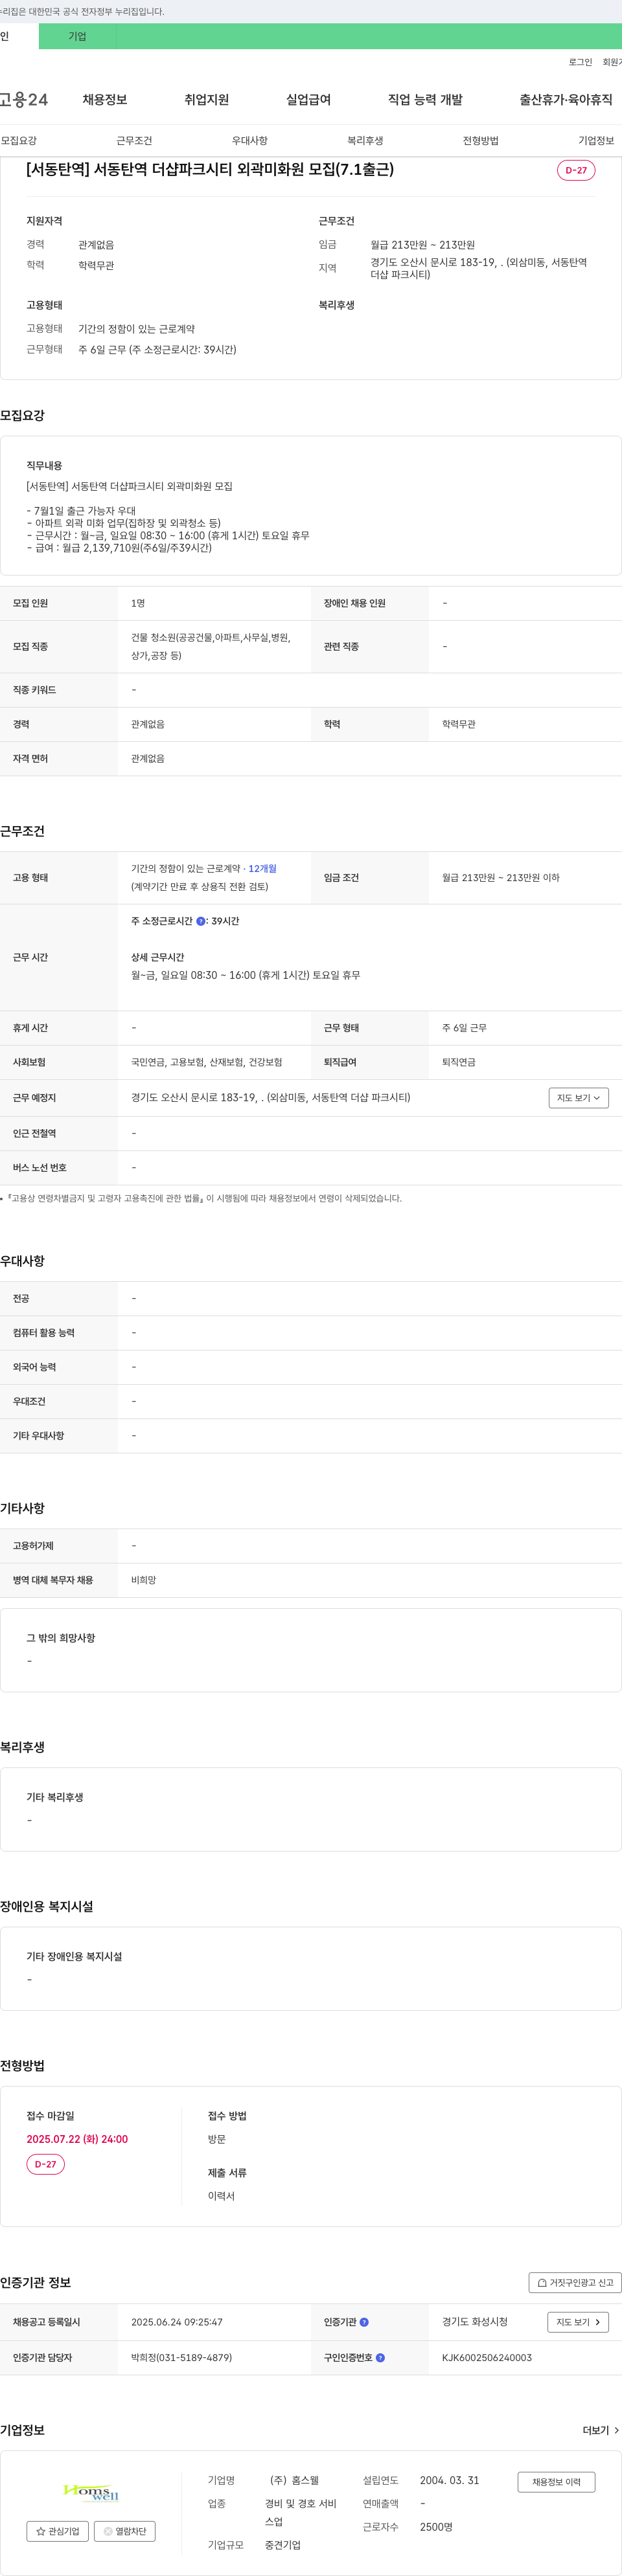Click help icon beside 인증기관 label
This screenshot has height=2576, width=622.
click(x=364, y=2322)
